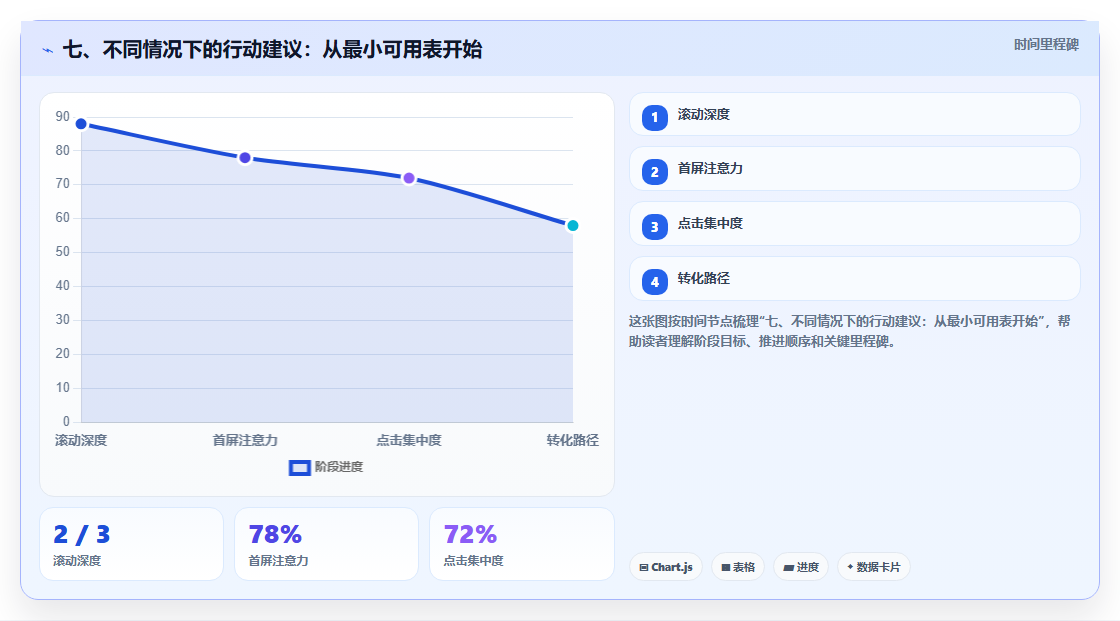Click the 进度 tag
This screenshot has width=1120, height=621.
coord(801,567)
